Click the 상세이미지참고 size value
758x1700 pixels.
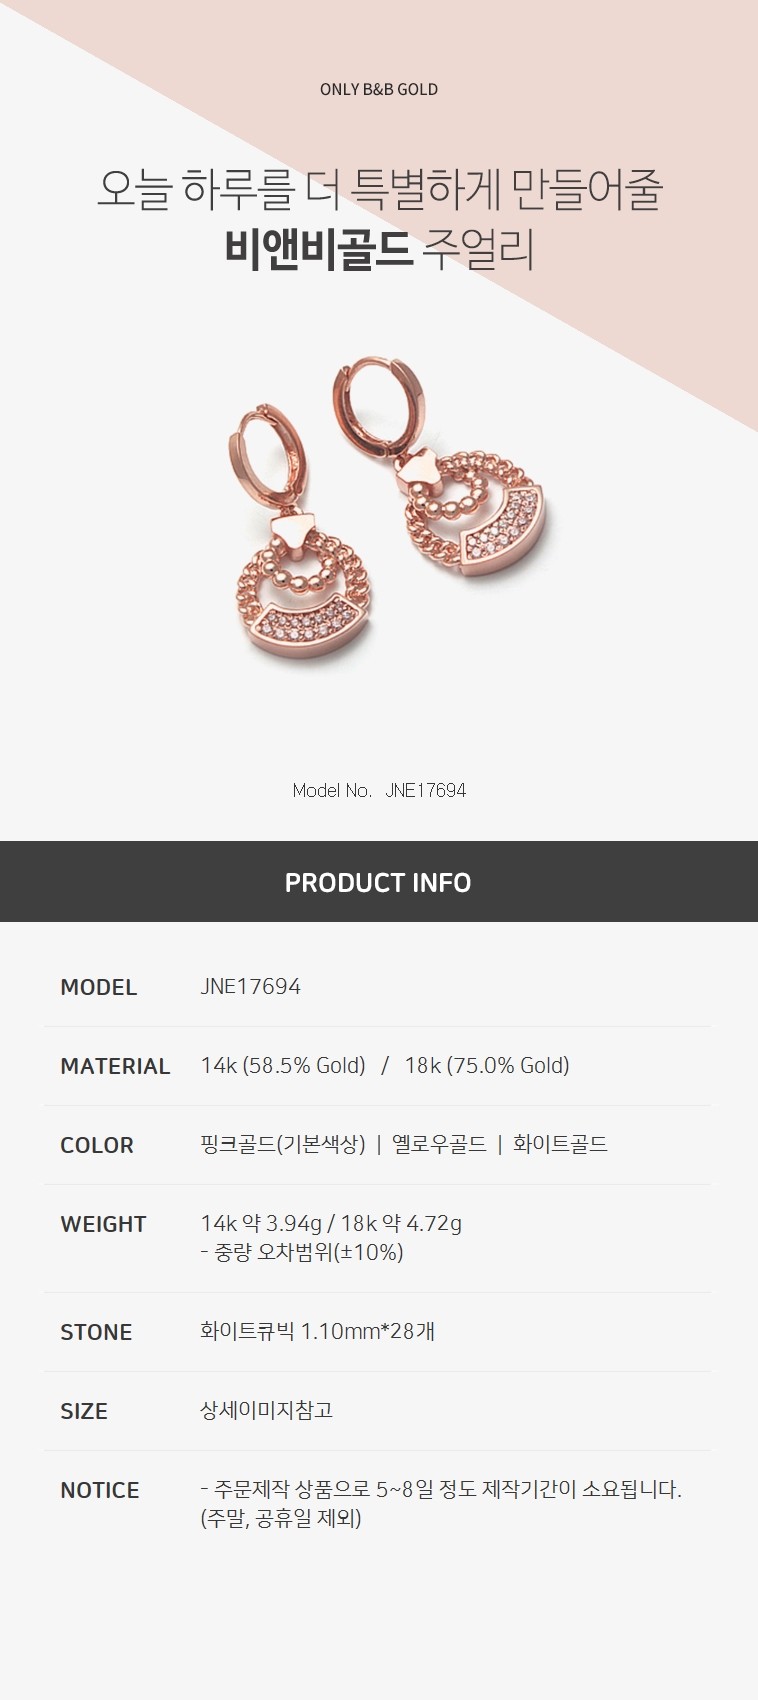267,1410
